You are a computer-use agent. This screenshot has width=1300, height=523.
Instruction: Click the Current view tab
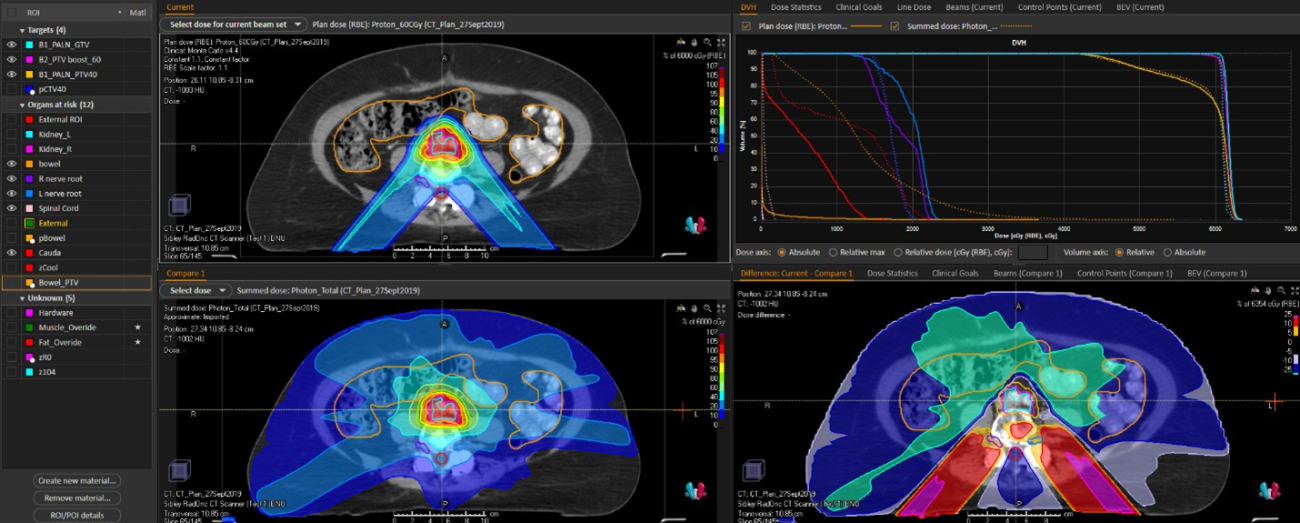(x=180, y=7)
